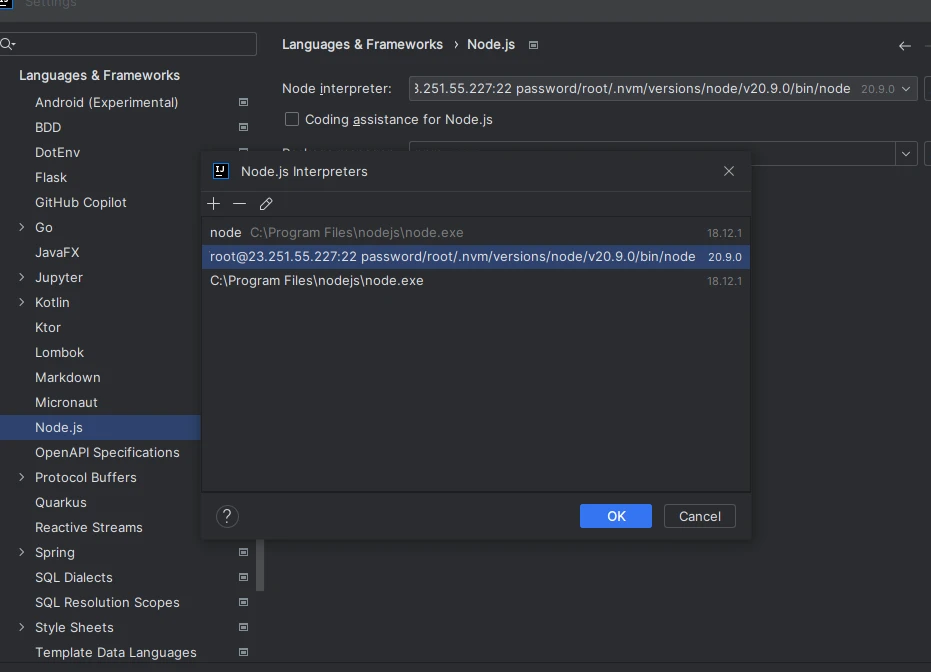Open JavaFX settings page

point(57,252)
